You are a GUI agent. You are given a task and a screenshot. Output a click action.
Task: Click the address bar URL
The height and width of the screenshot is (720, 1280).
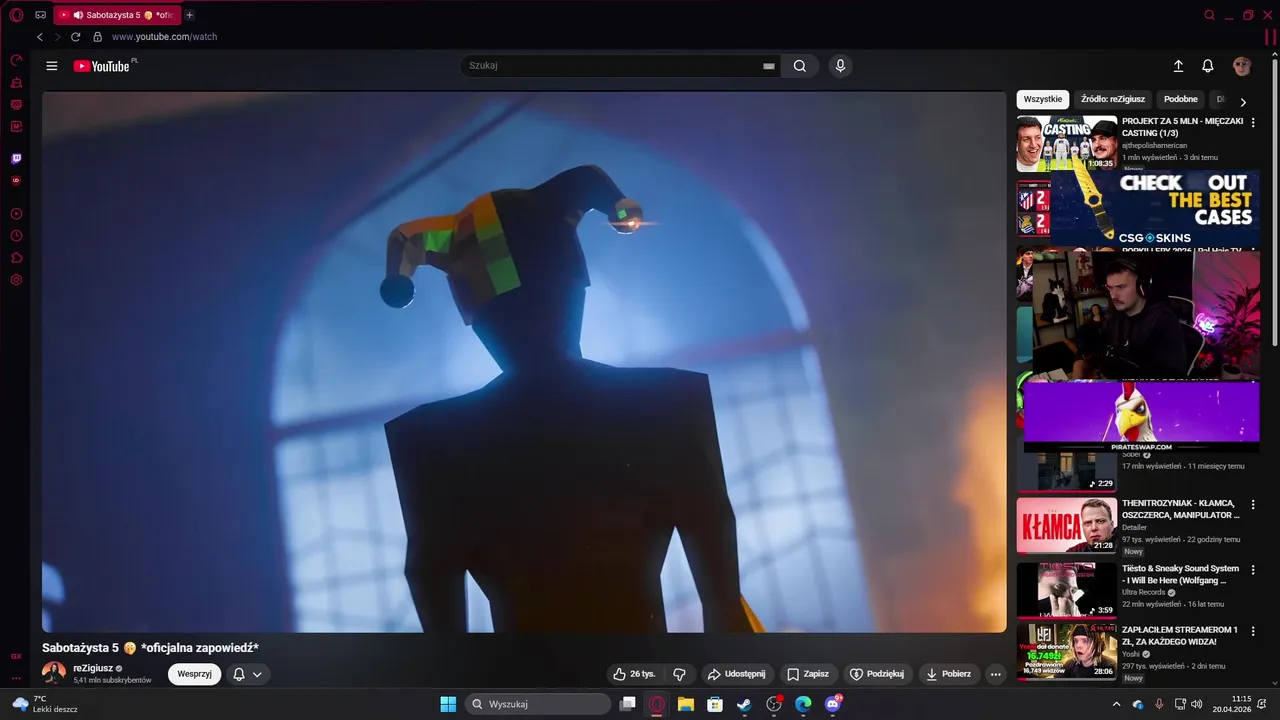tap(164, 37)
